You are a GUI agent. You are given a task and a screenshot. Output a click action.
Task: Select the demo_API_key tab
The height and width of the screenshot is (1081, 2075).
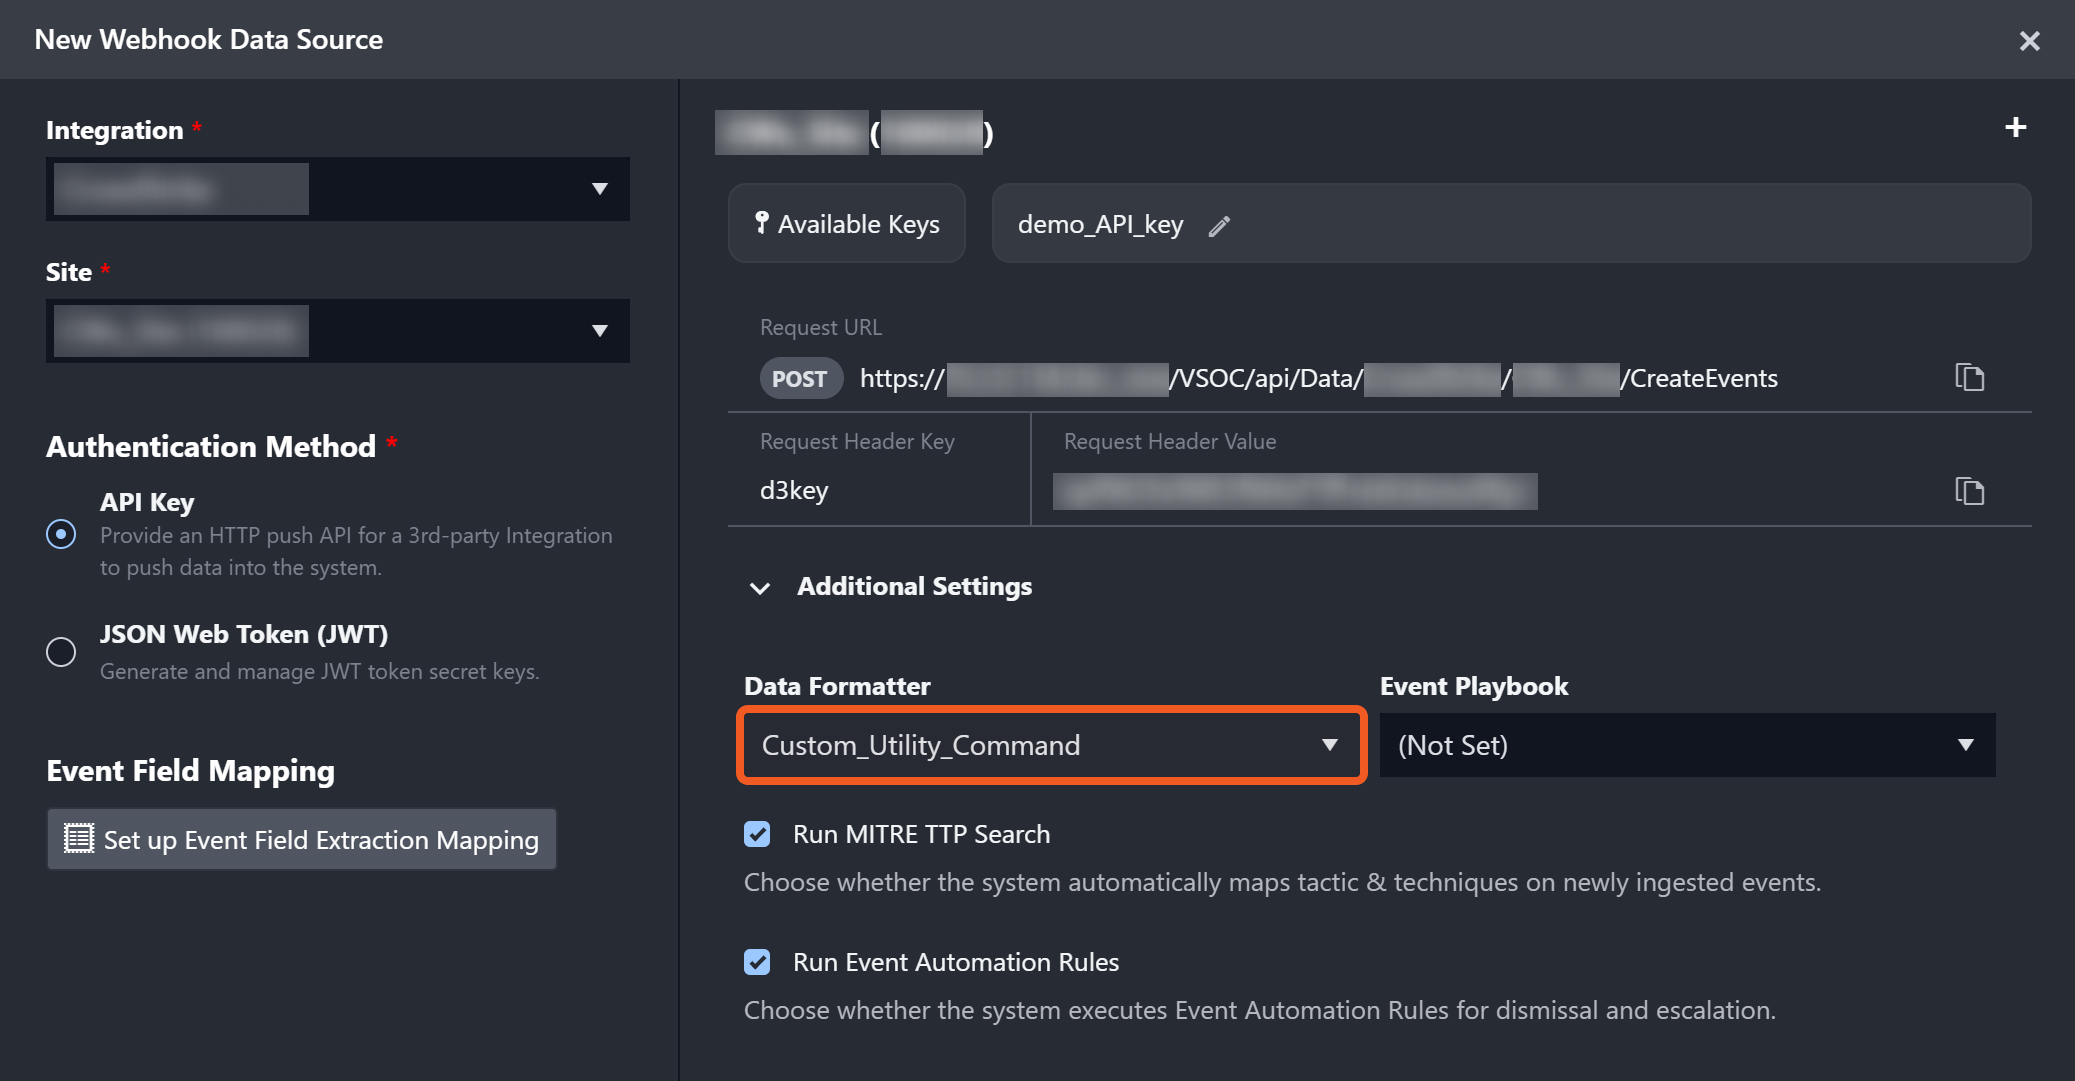(1100, 224)
